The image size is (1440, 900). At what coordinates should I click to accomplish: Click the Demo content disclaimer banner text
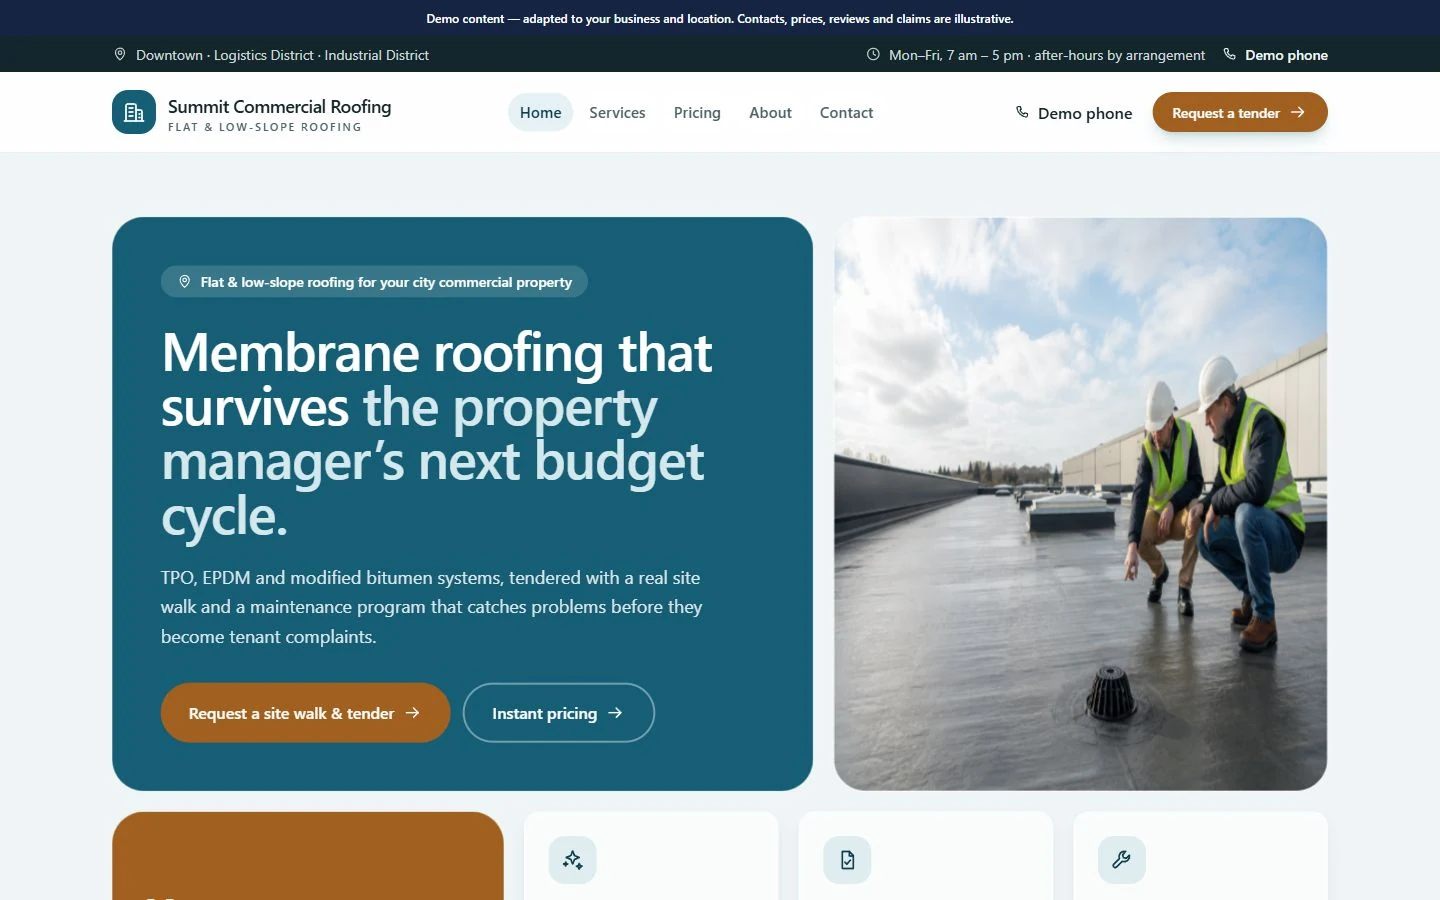click(720, 18)
